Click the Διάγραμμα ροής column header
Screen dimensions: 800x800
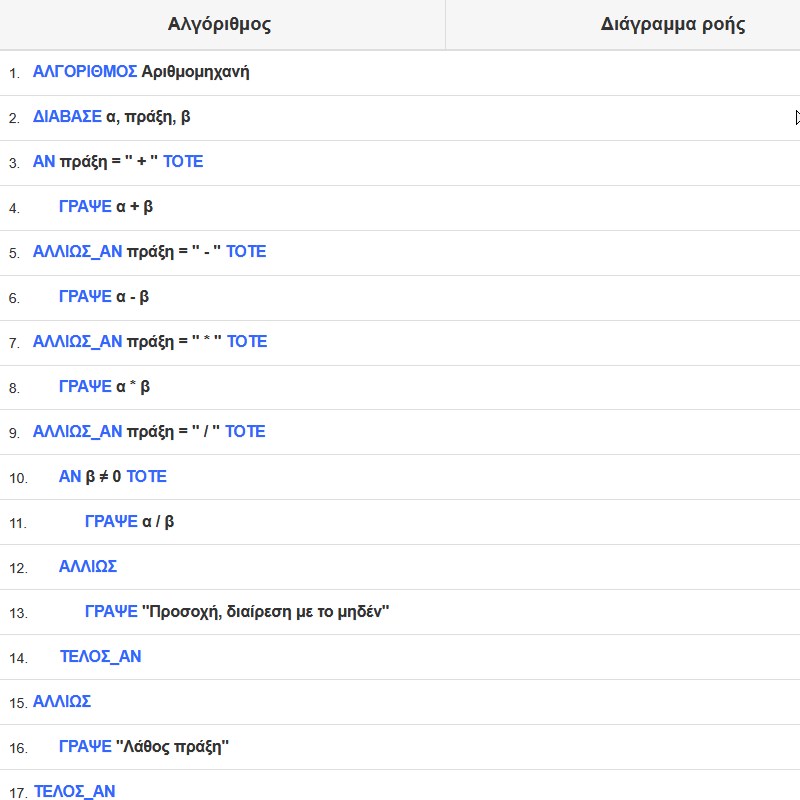[x=672, y=24]
